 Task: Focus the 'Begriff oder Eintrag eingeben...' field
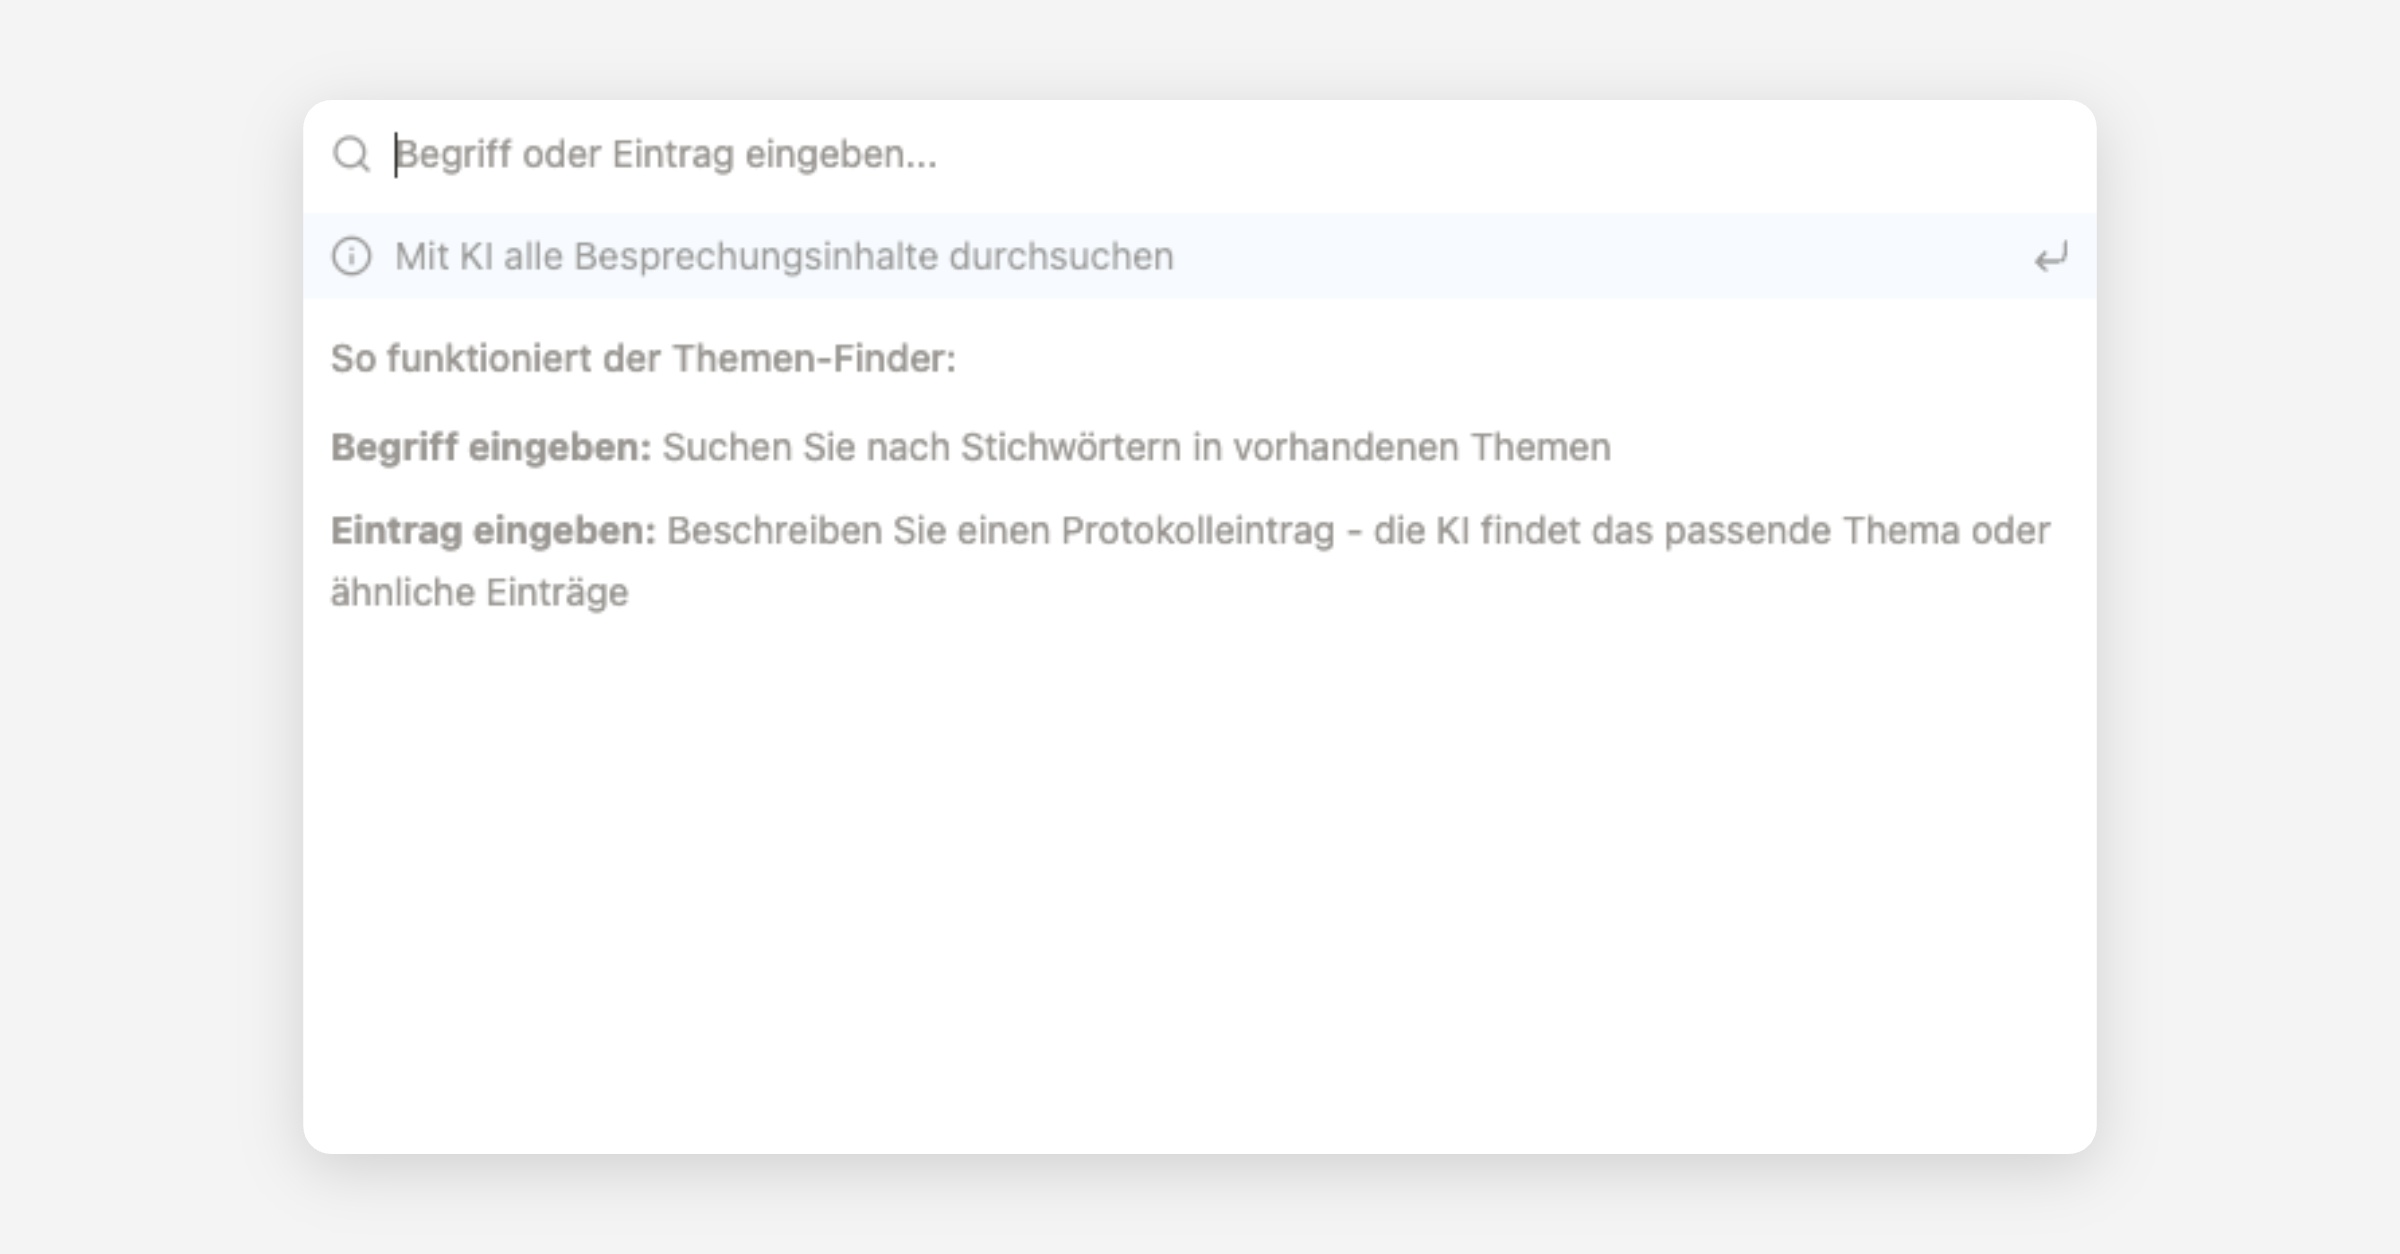(1200, 154)
